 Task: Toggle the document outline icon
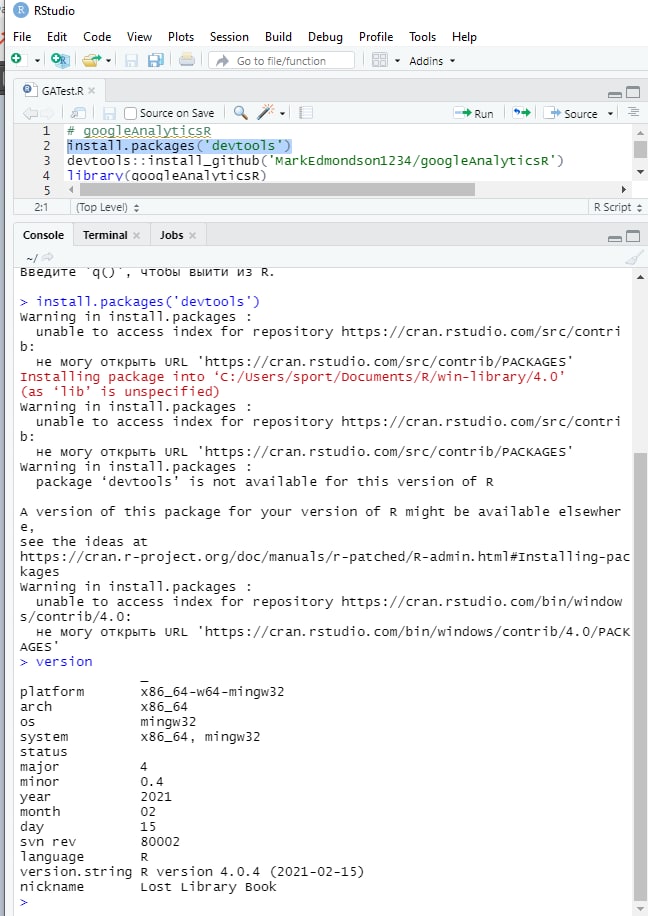pos(633,112)
